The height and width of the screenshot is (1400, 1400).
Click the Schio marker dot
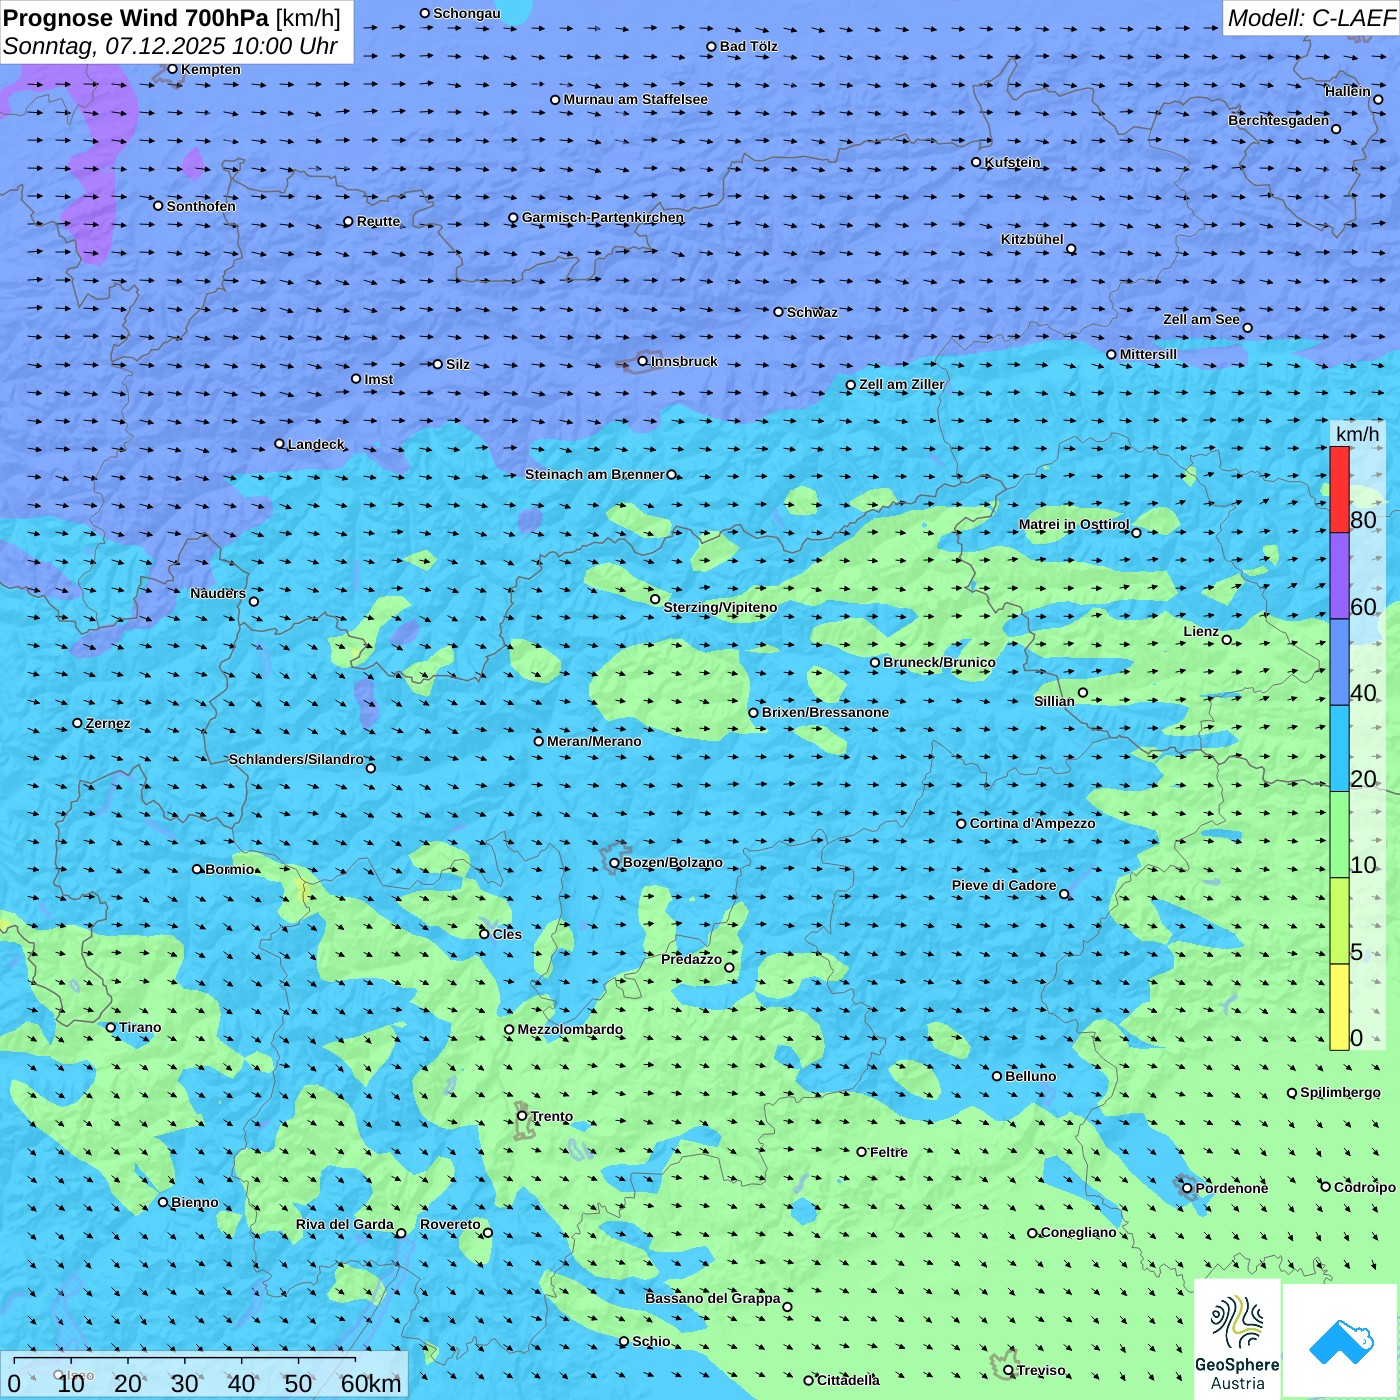624,1342
